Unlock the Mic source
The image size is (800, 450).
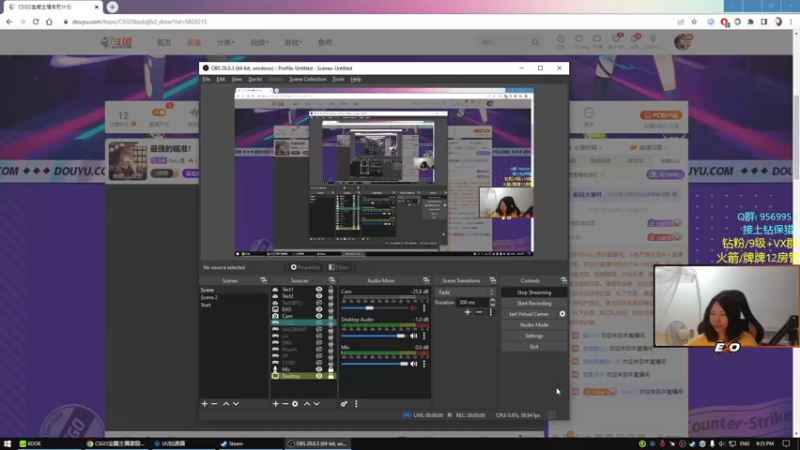pyautogui.click(x=331, y=369)
